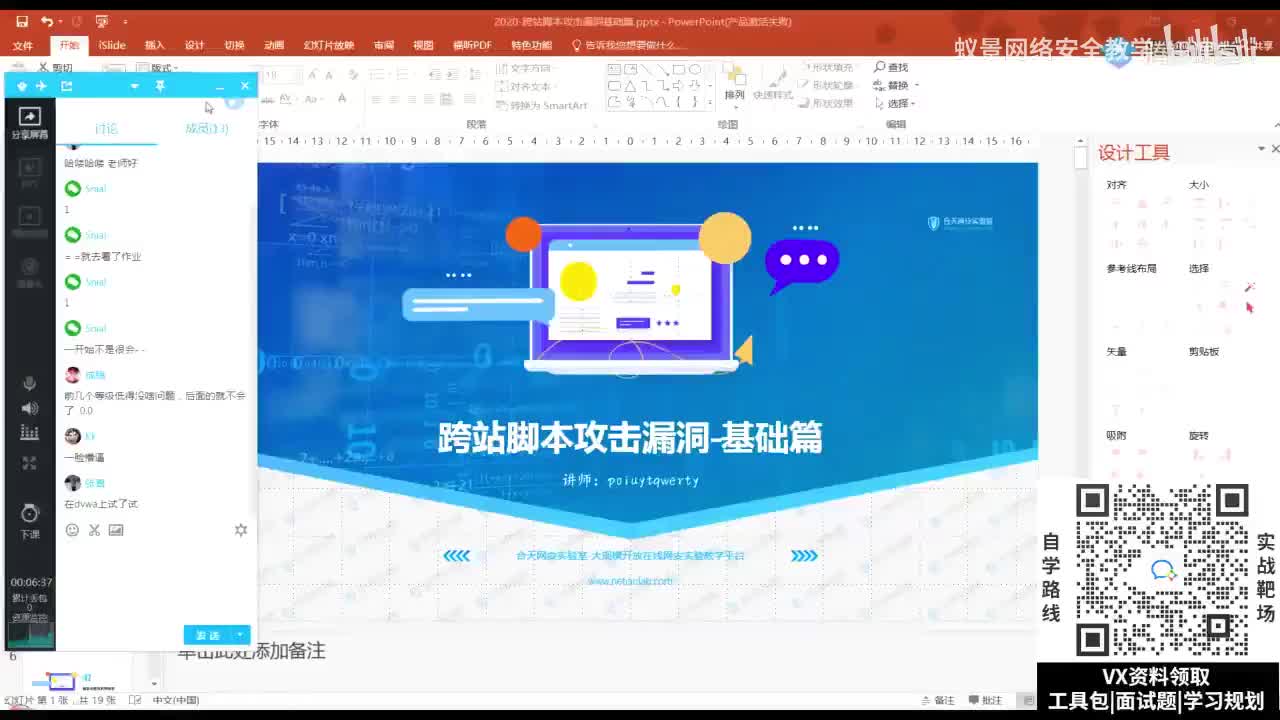Click the 形状轮廓 shape outline button
The width and height of the screenshot is (1280, 720).
tap(829, 85)
